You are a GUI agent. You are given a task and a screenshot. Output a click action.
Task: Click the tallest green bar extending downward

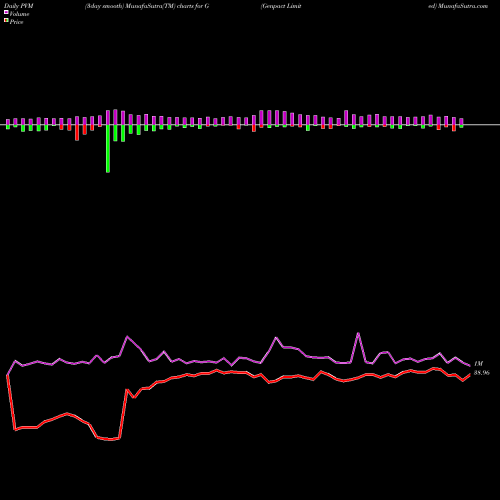(x=108, y=149)
